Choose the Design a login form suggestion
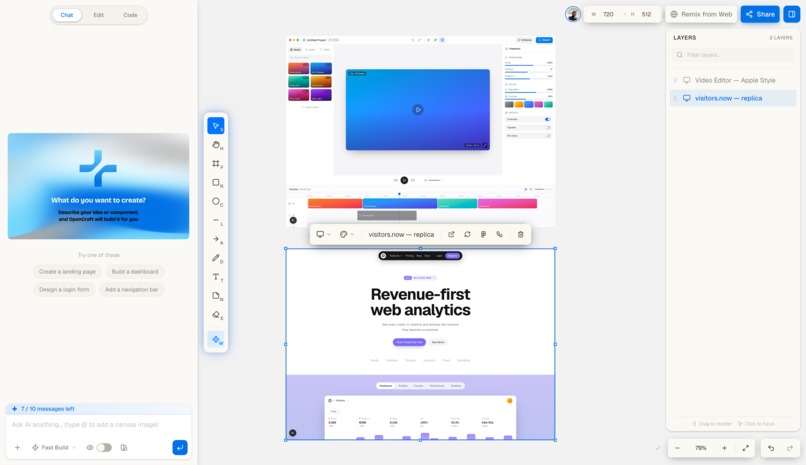The width and height of the screenshot is (806, 465). (x=64, y=289)
